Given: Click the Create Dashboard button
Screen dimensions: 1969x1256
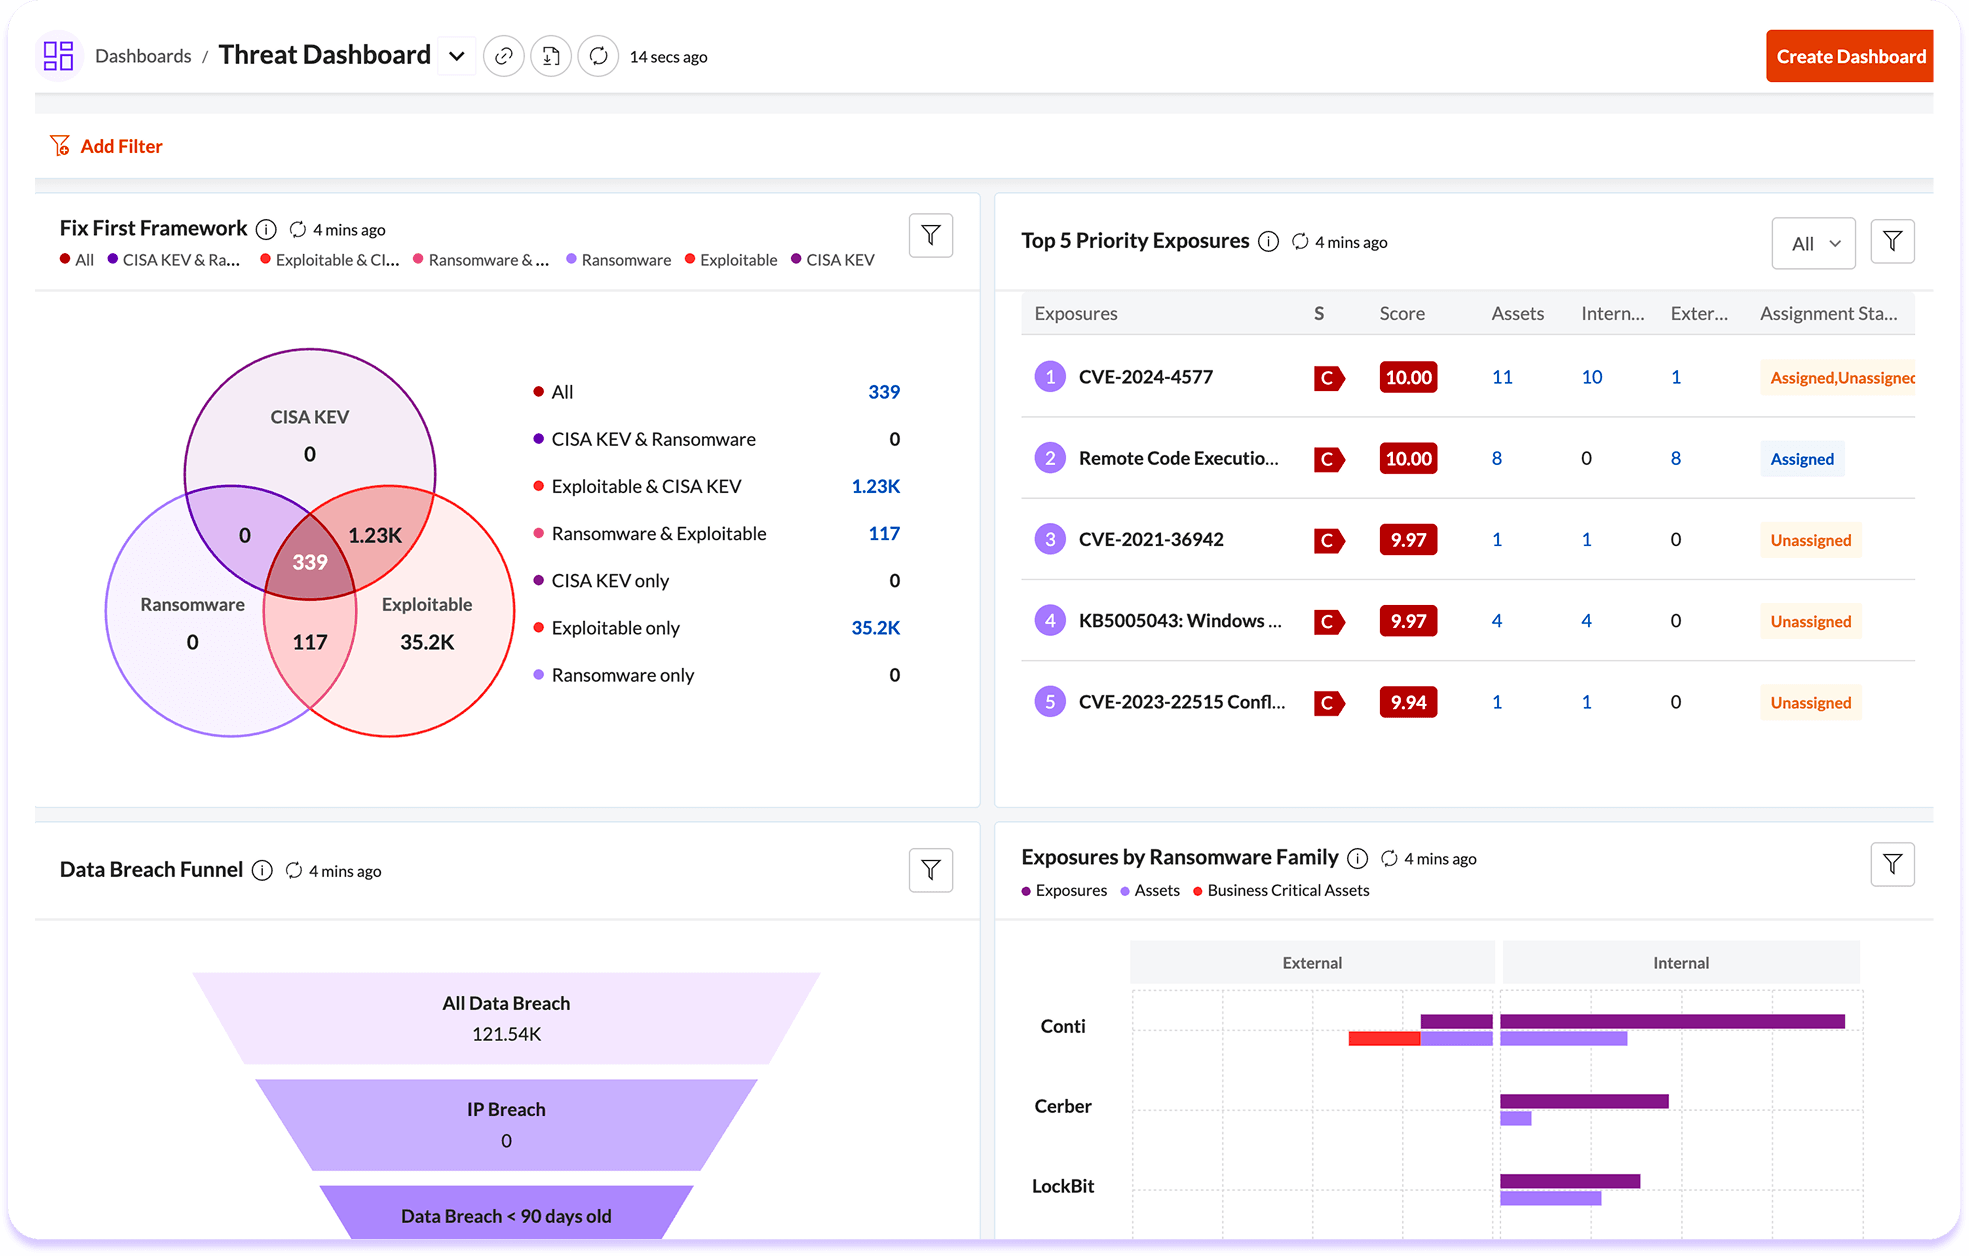Looking at the screenshot, I should click(1848, 56).
